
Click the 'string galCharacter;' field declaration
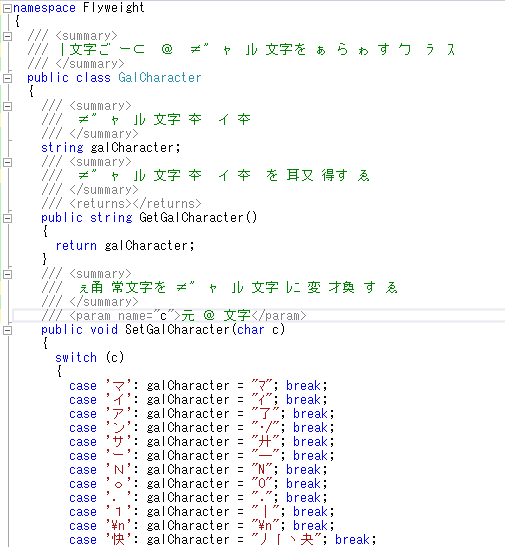coord(111,148)
